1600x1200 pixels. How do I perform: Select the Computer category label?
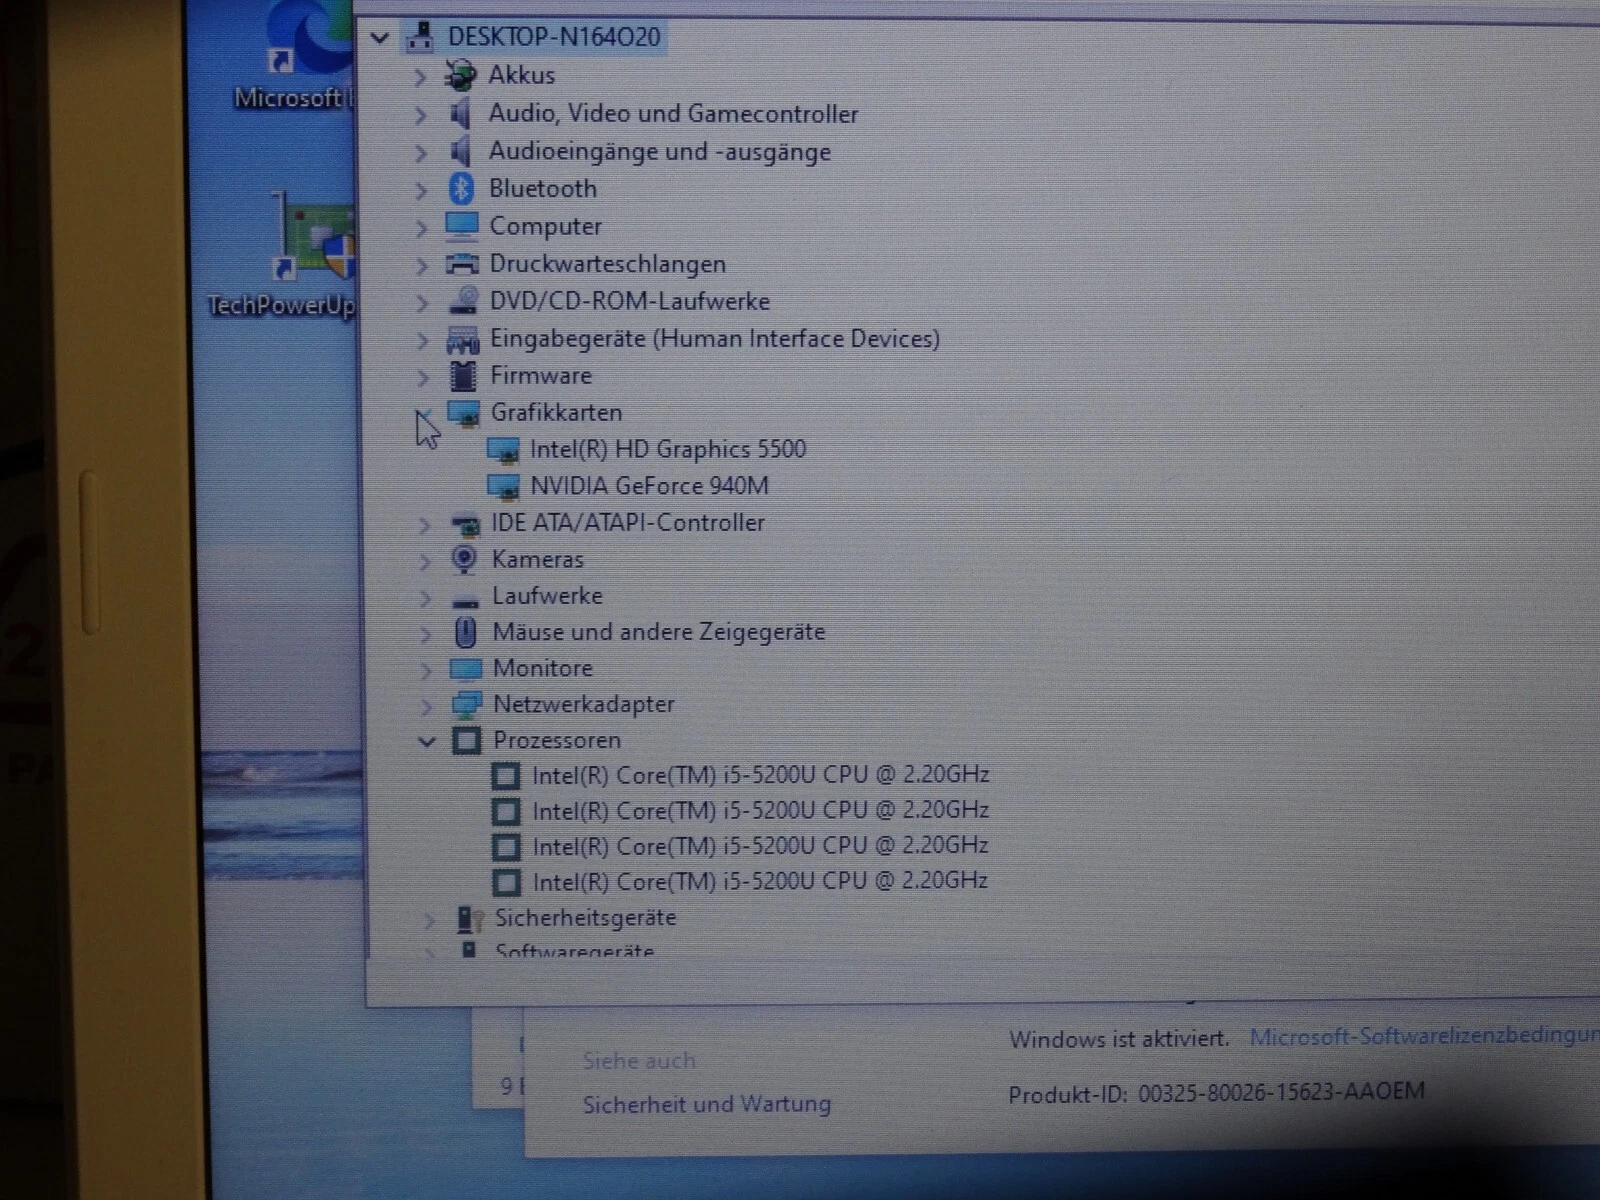coord(545,227)
